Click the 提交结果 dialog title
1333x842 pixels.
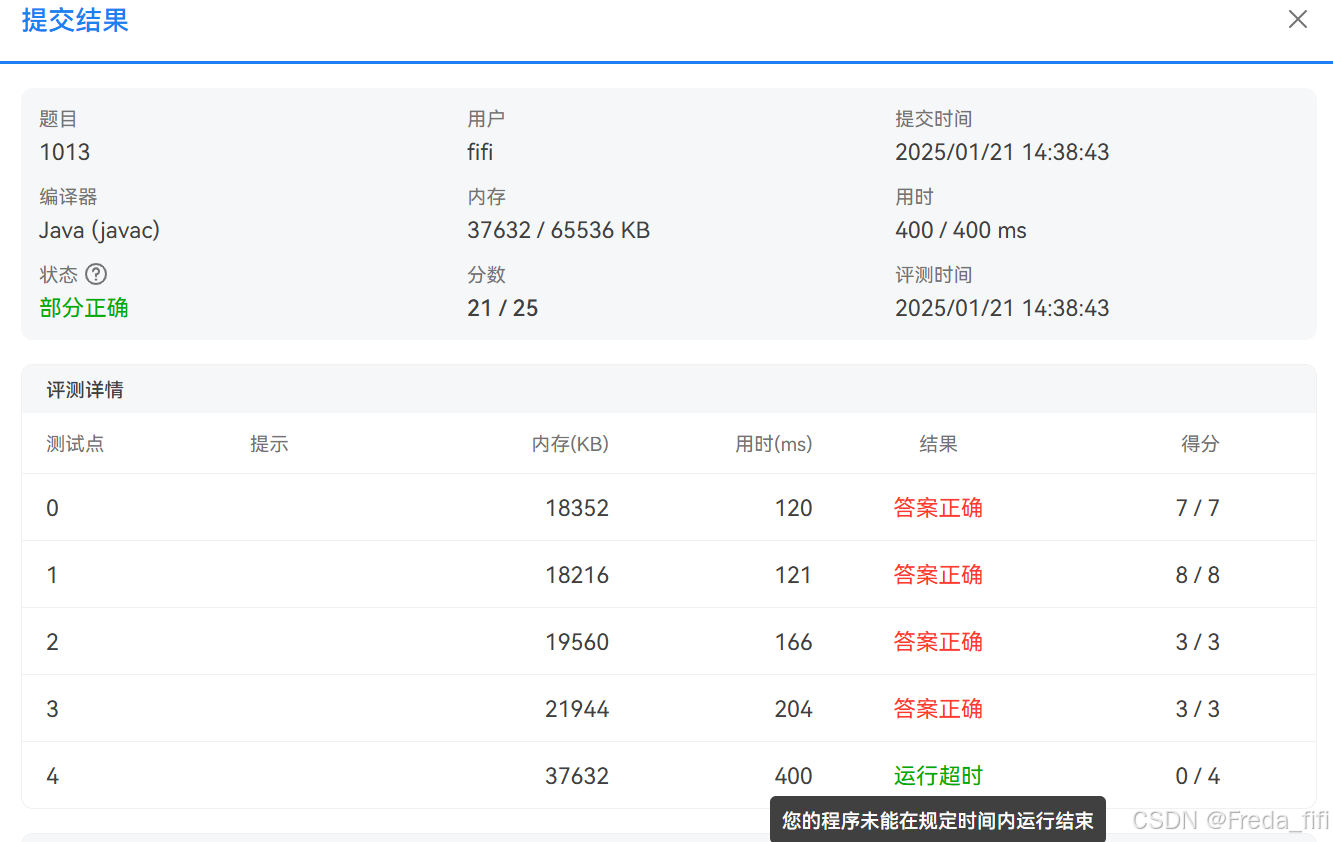(x=74, y=21)
